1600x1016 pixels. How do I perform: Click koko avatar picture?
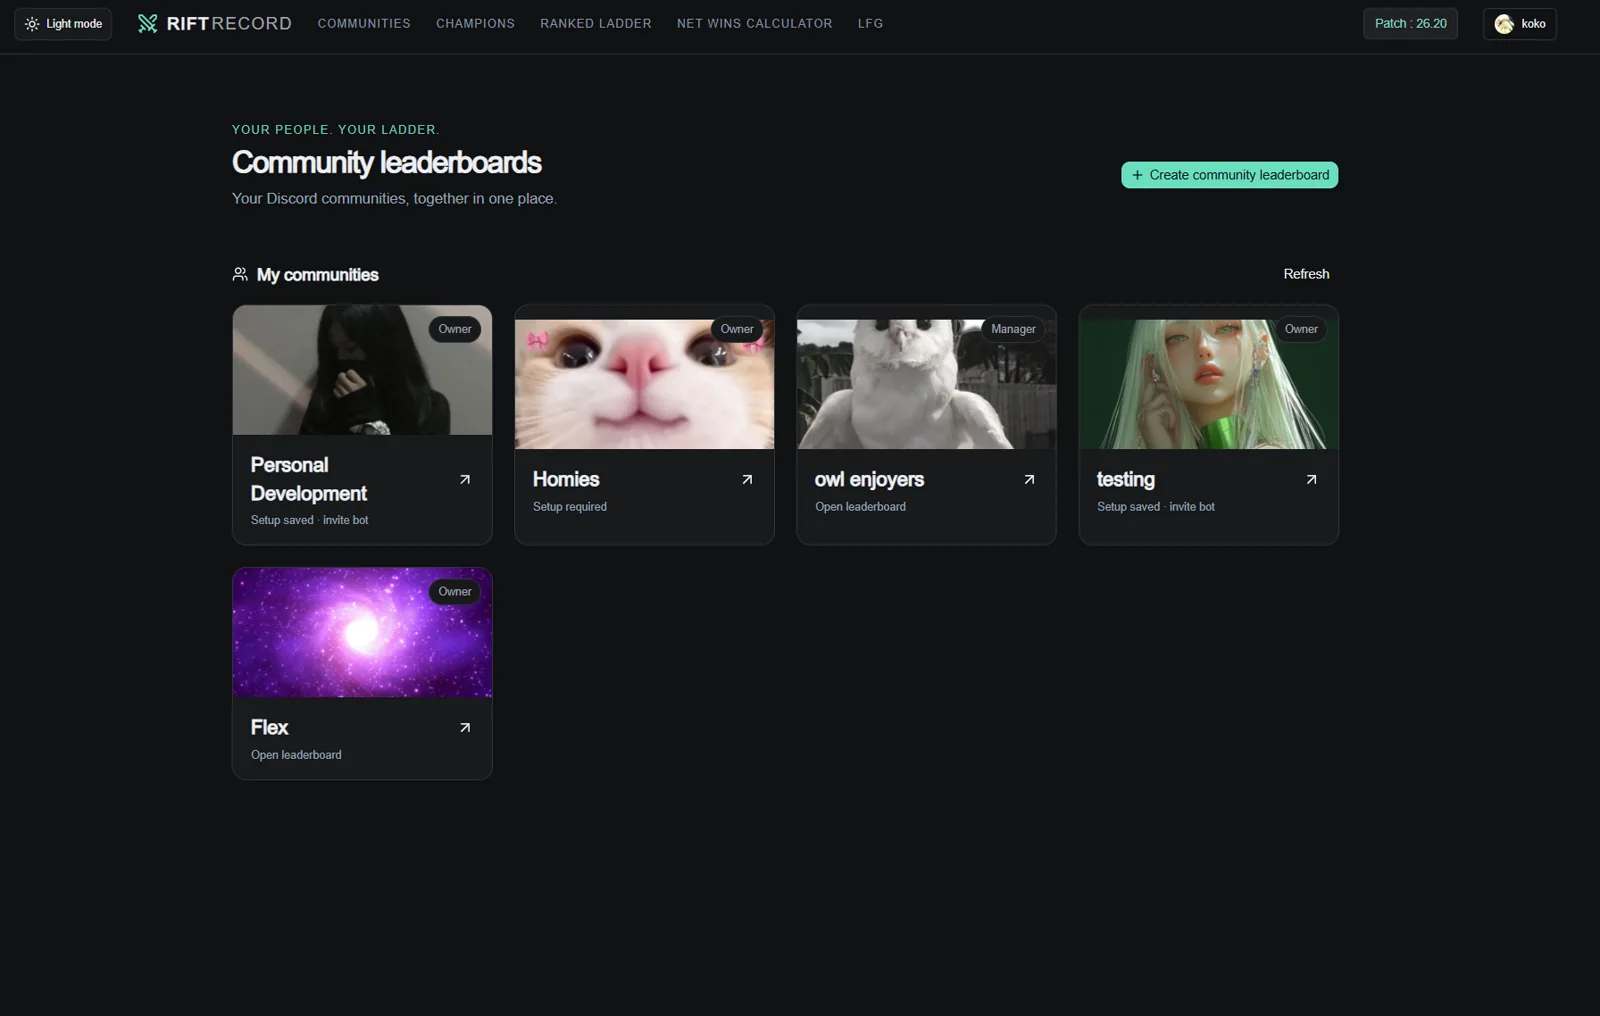[1504, 24]
